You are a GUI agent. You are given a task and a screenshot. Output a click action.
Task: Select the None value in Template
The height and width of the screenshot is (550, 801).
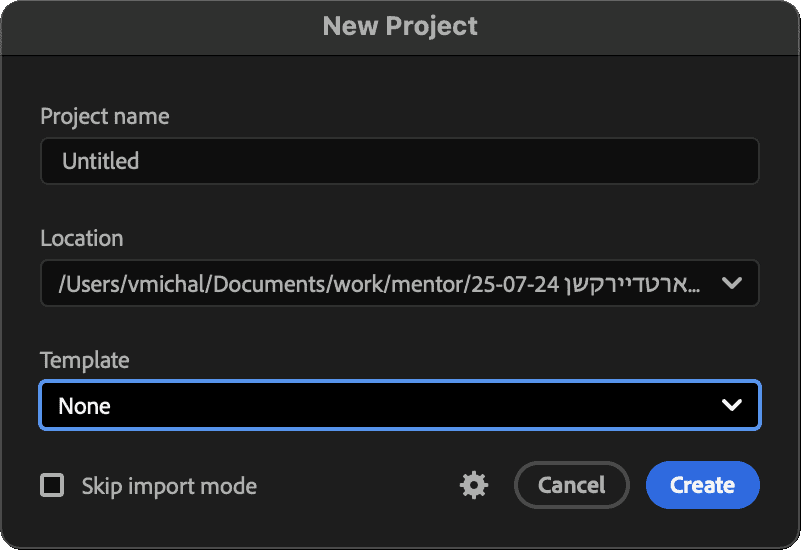point(84,406)
